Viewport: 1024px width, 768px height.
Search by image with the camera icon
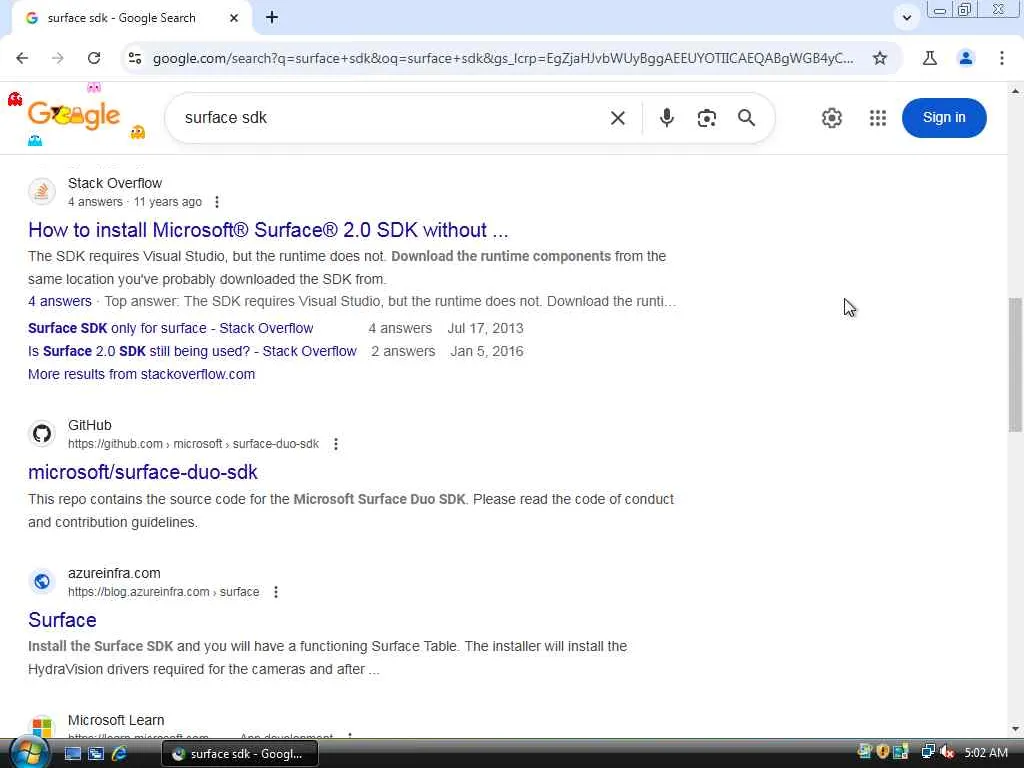(707, 118)
